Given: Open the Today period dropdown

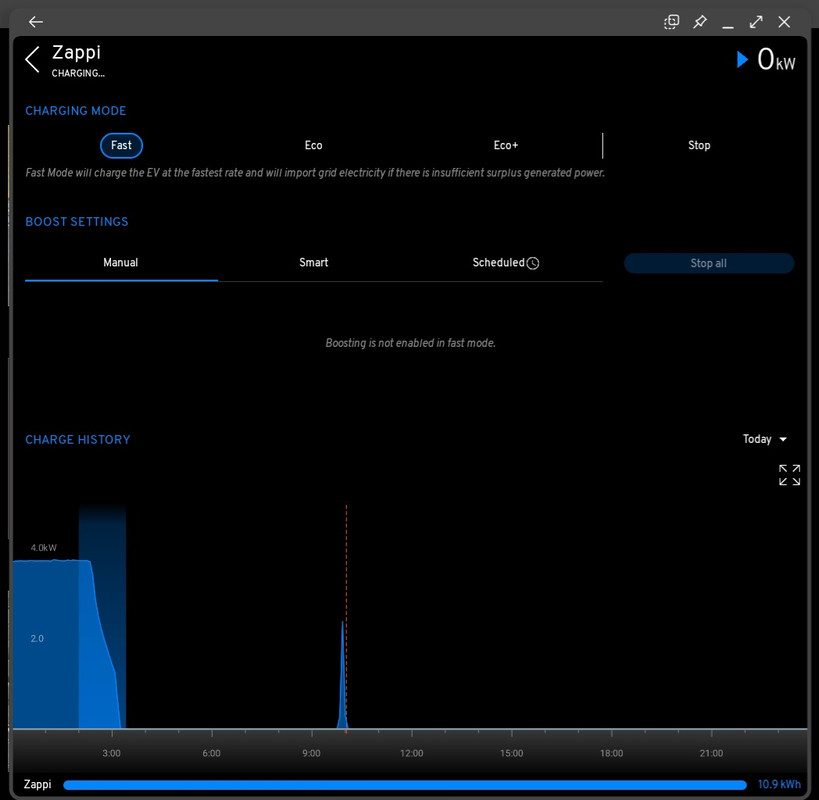Looking at the screenshot, I should 765,439.
